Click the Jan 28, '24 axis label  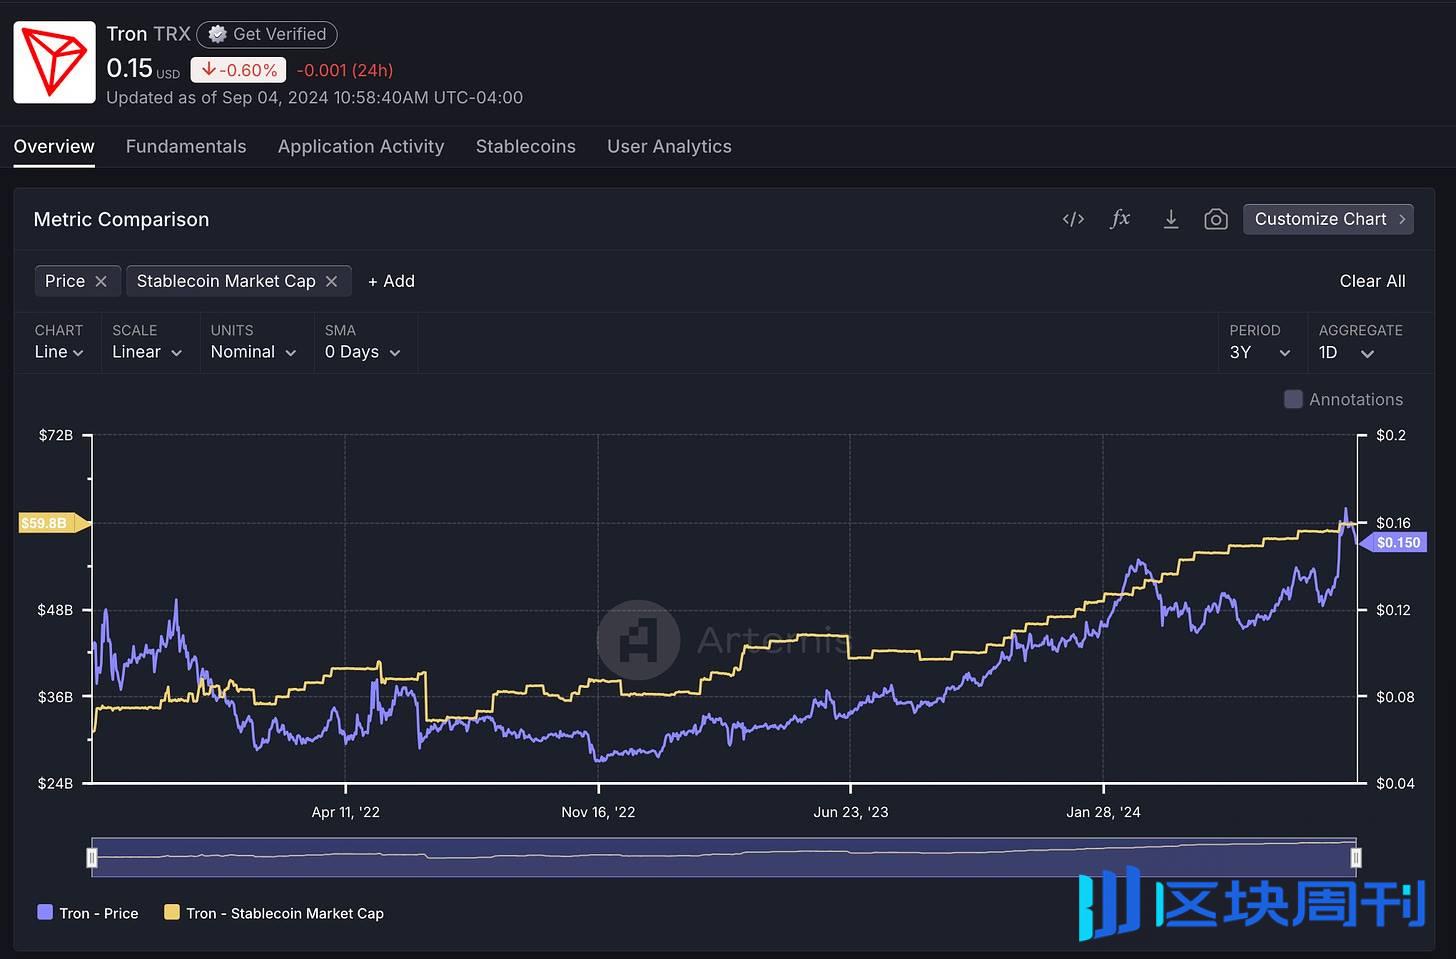1103,812
